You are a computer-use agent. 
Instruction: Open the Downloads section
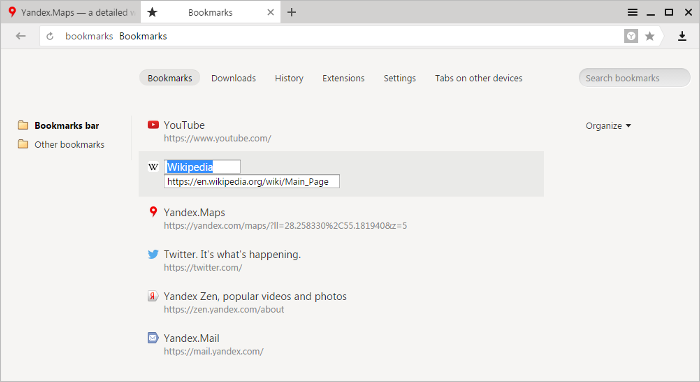pos(233,78)
